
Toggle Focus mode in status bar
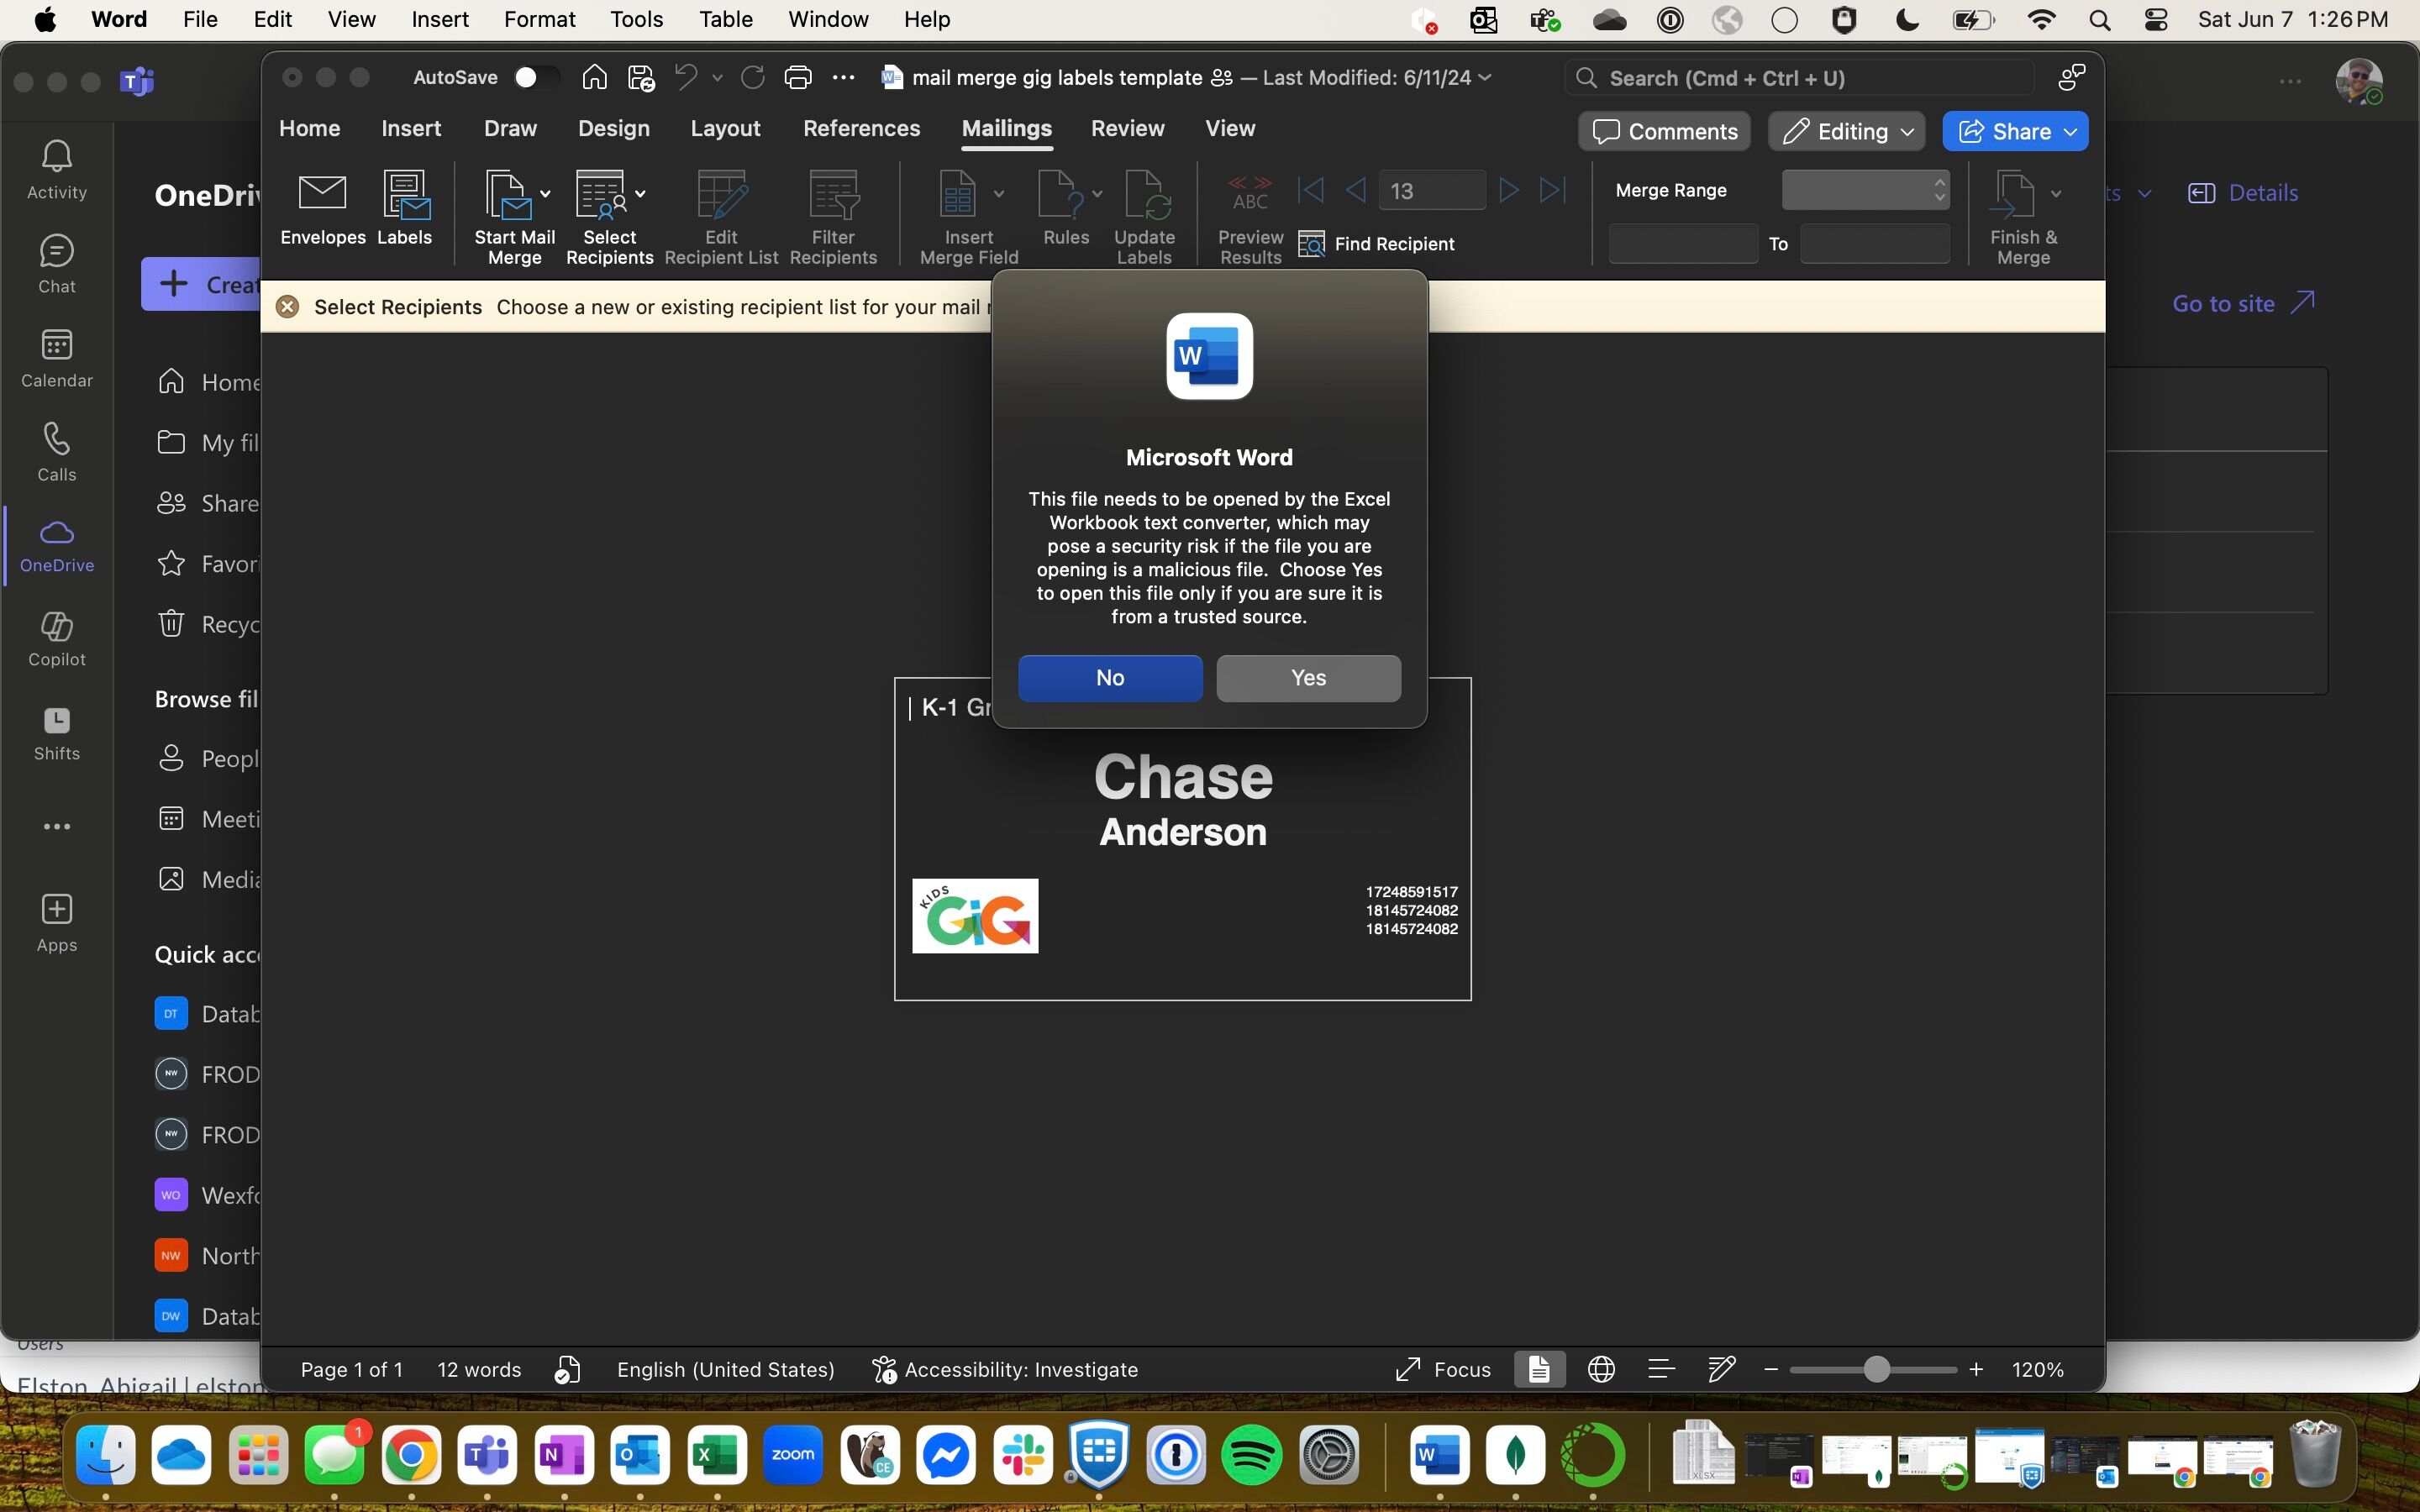click(x=1443, y=1369)
